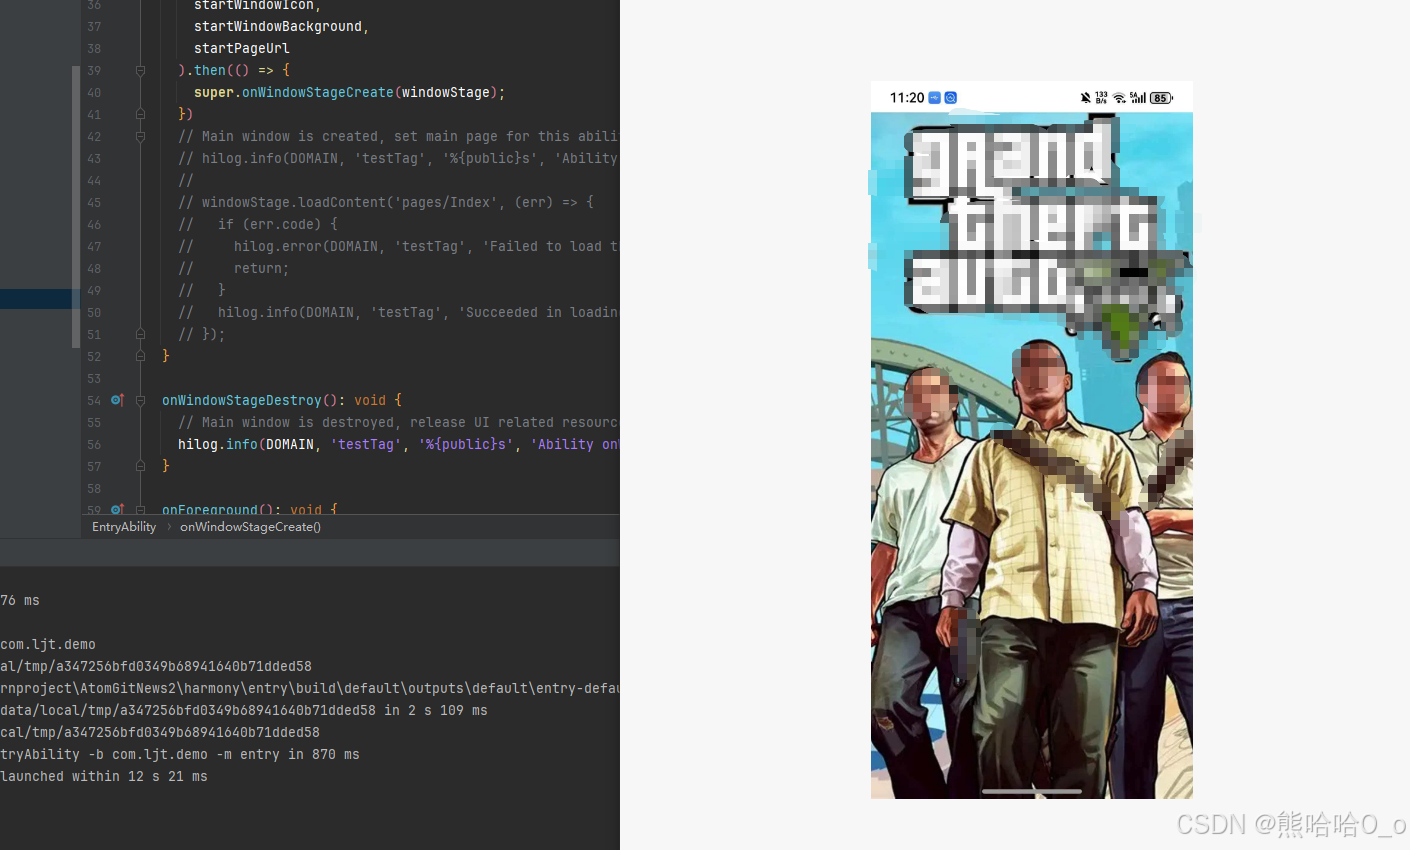Click the startWindowBackground code line
Viewport: 1410px width, 850px height.
click(282, 26)
